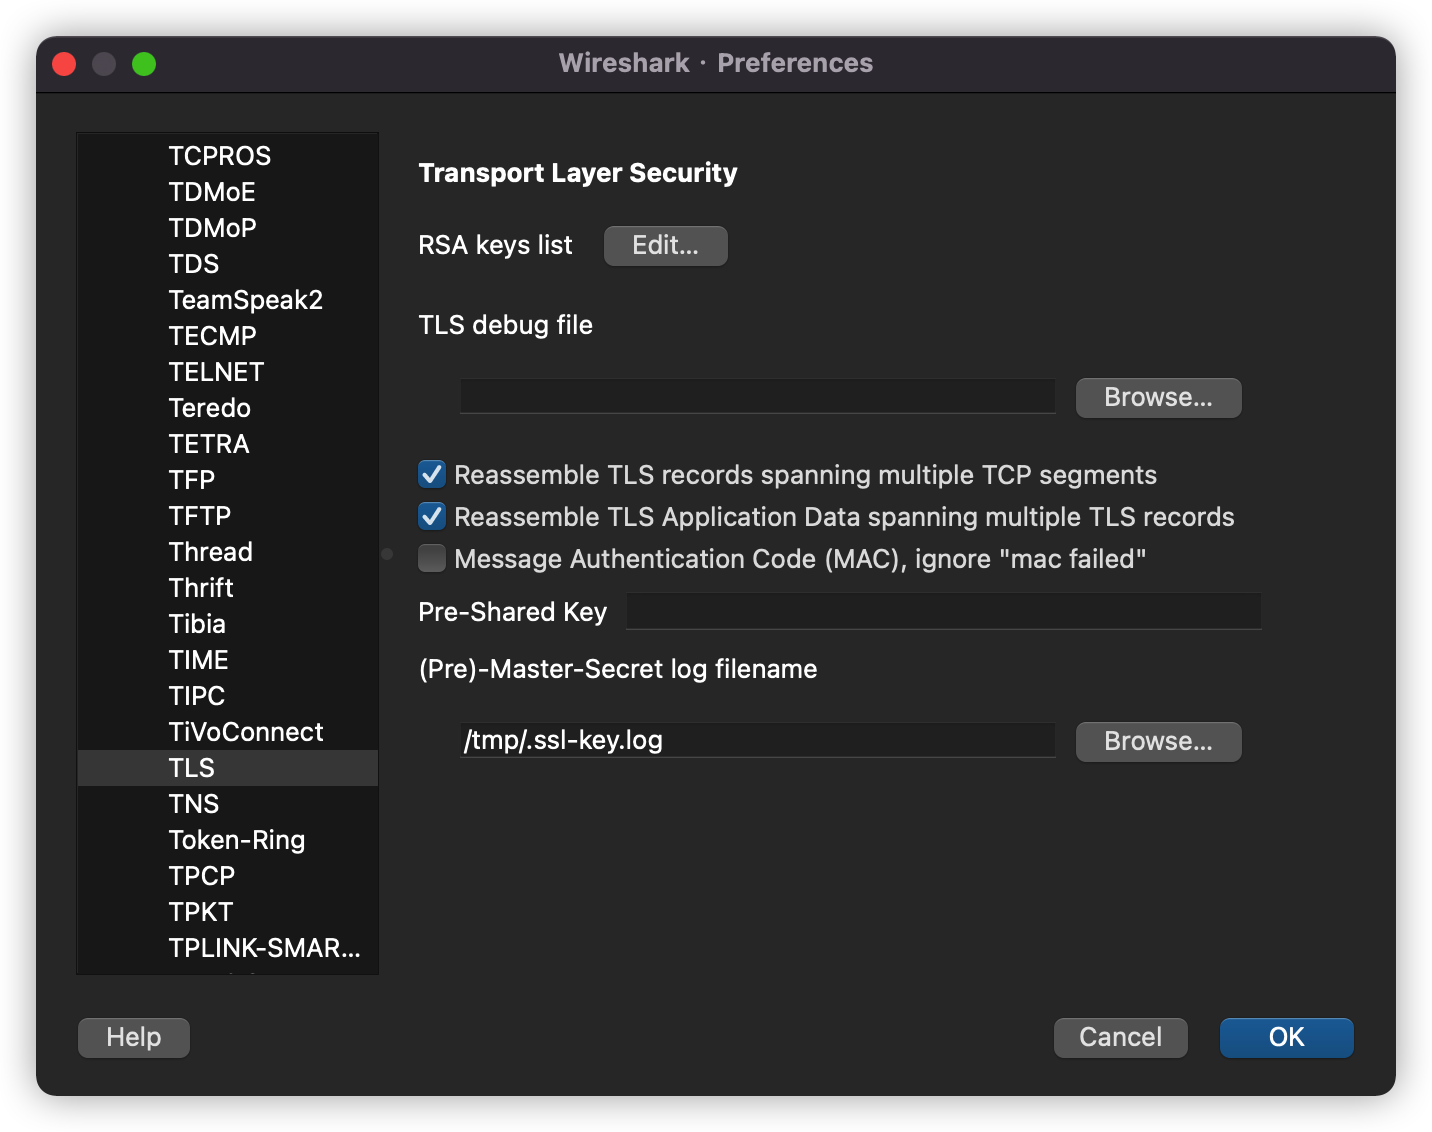Viewport: 1432px width, 1132px height.
Task: Click the TLS debug file text field
Action: tap(757, 397)
